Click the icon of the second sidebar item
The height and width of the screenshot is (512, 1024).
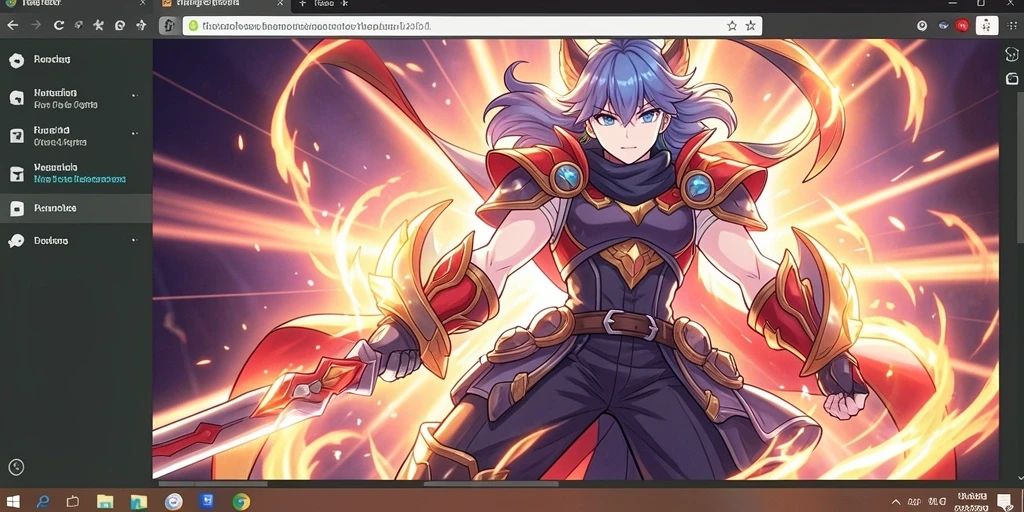pyautogui.click(x=16, y=98)
